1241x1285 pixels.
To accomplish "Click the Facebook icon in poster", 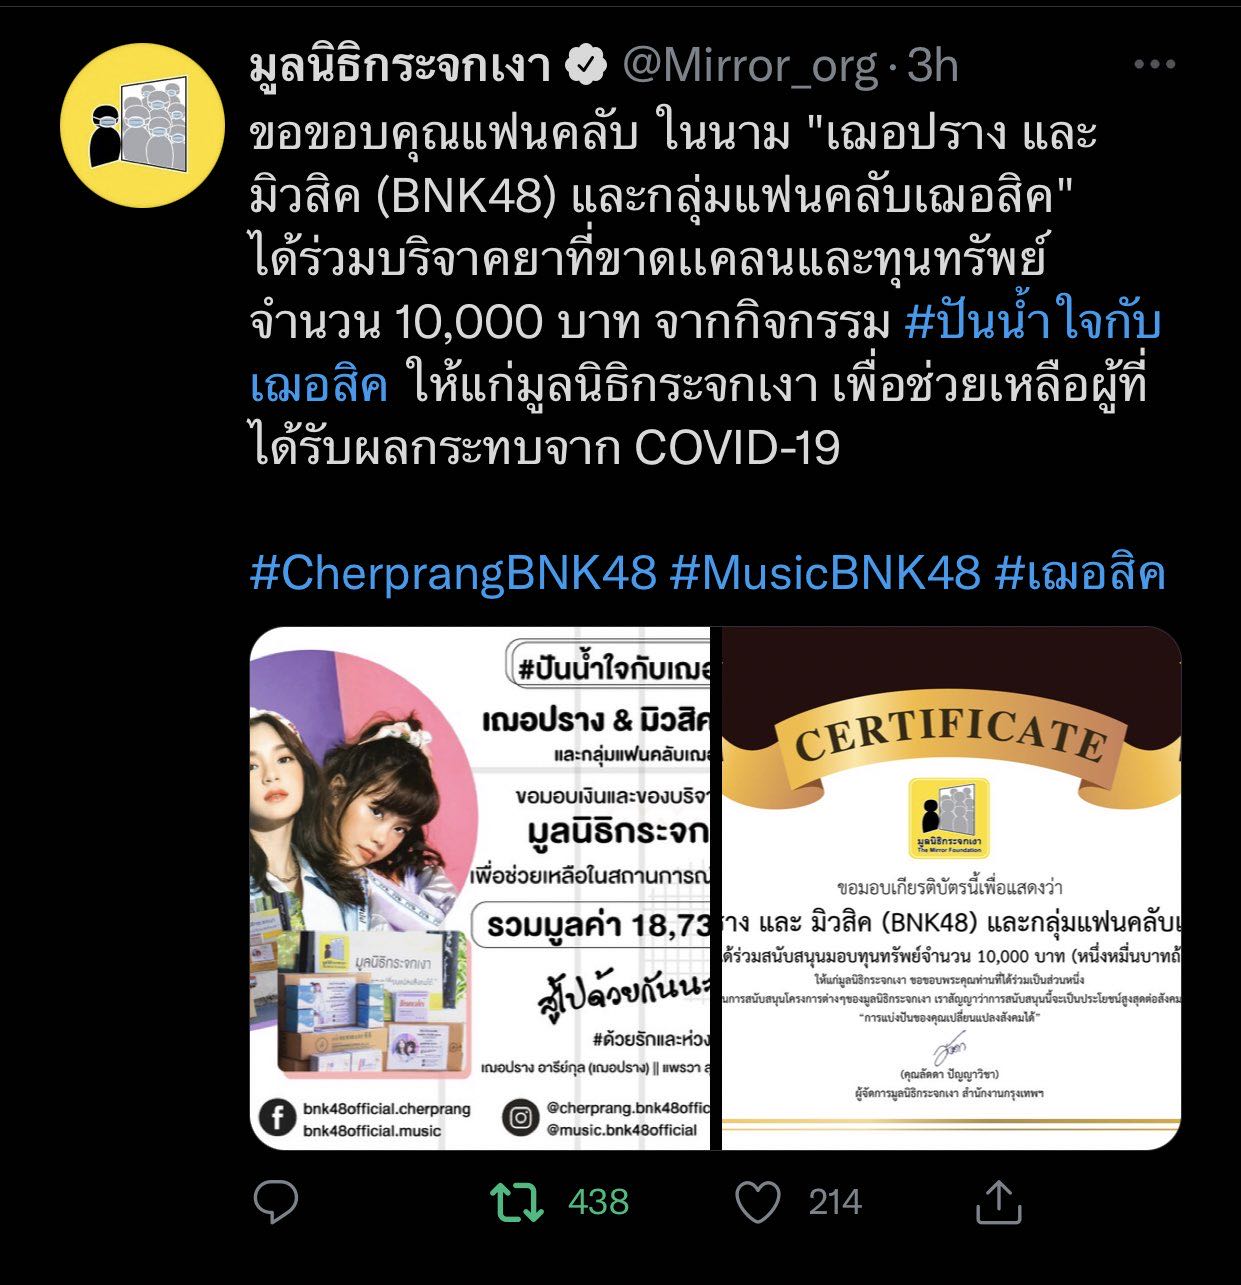I will click(277, 1118).
